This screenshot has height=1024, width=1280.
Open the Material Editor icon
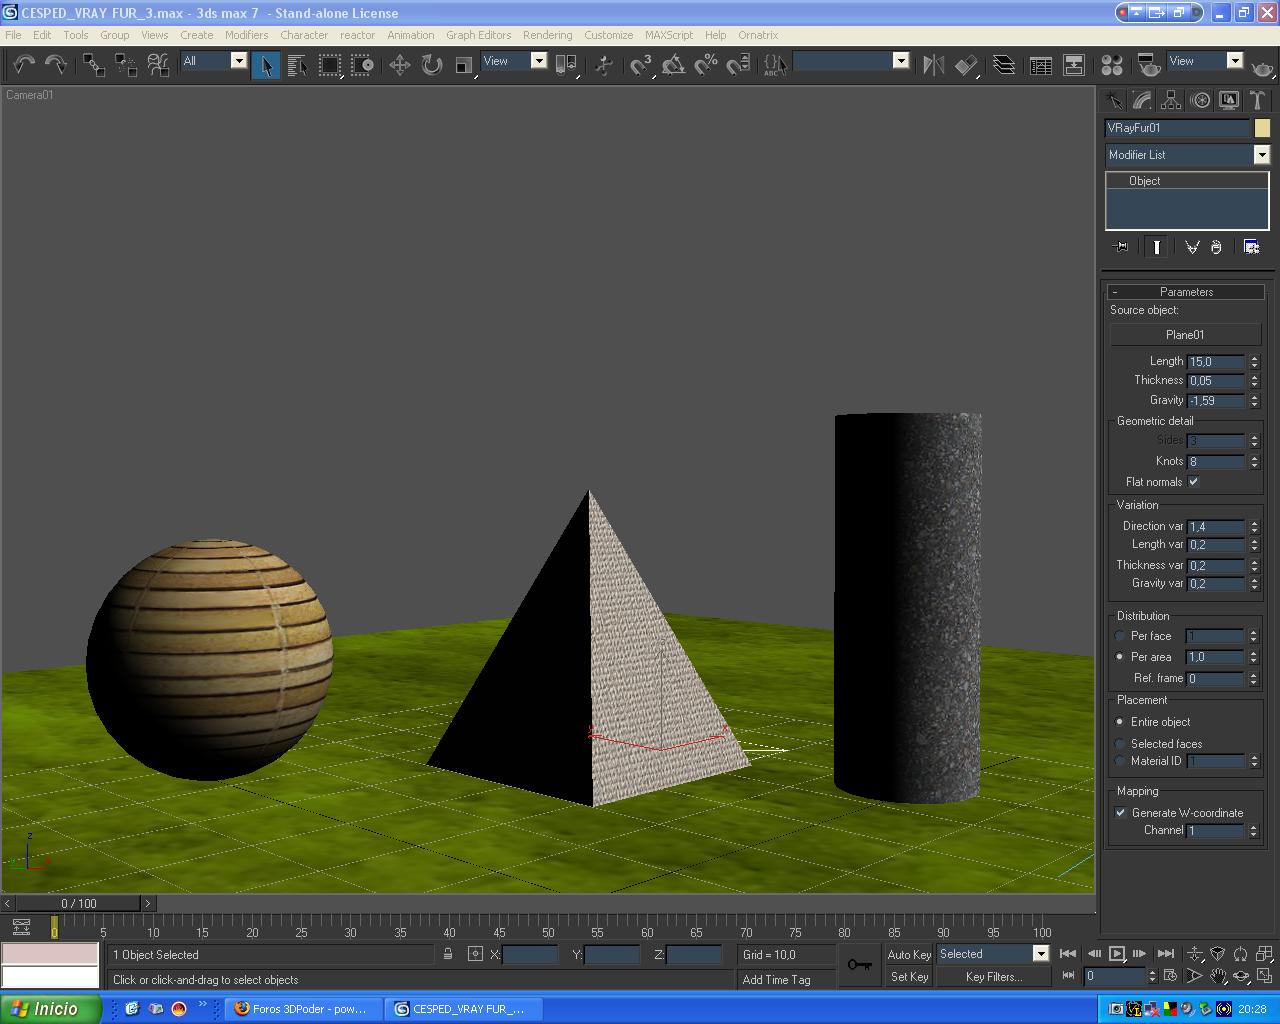pyautogui.click(x=1111, y=66)
